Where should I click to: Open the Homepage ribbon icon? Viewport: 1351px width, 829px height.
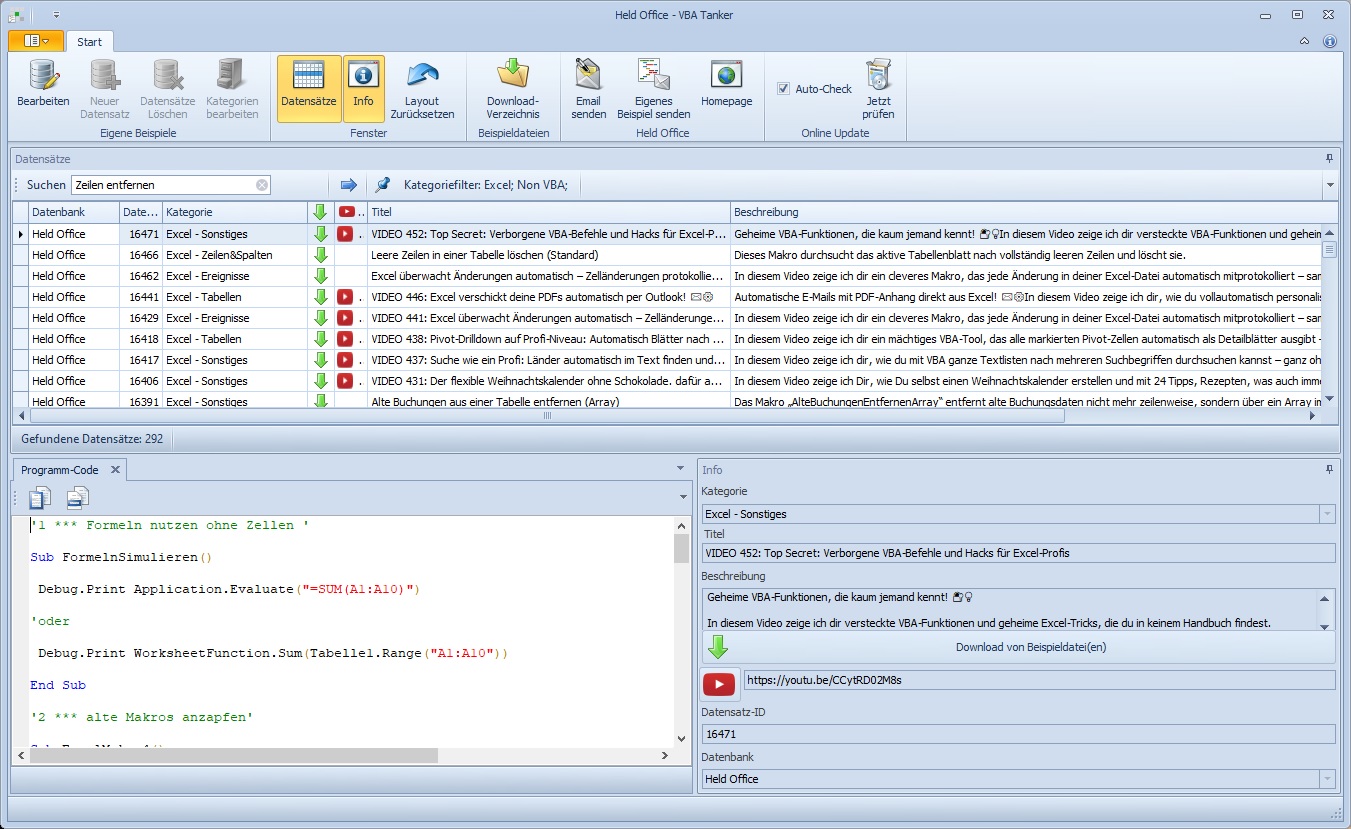coord(726,76)
